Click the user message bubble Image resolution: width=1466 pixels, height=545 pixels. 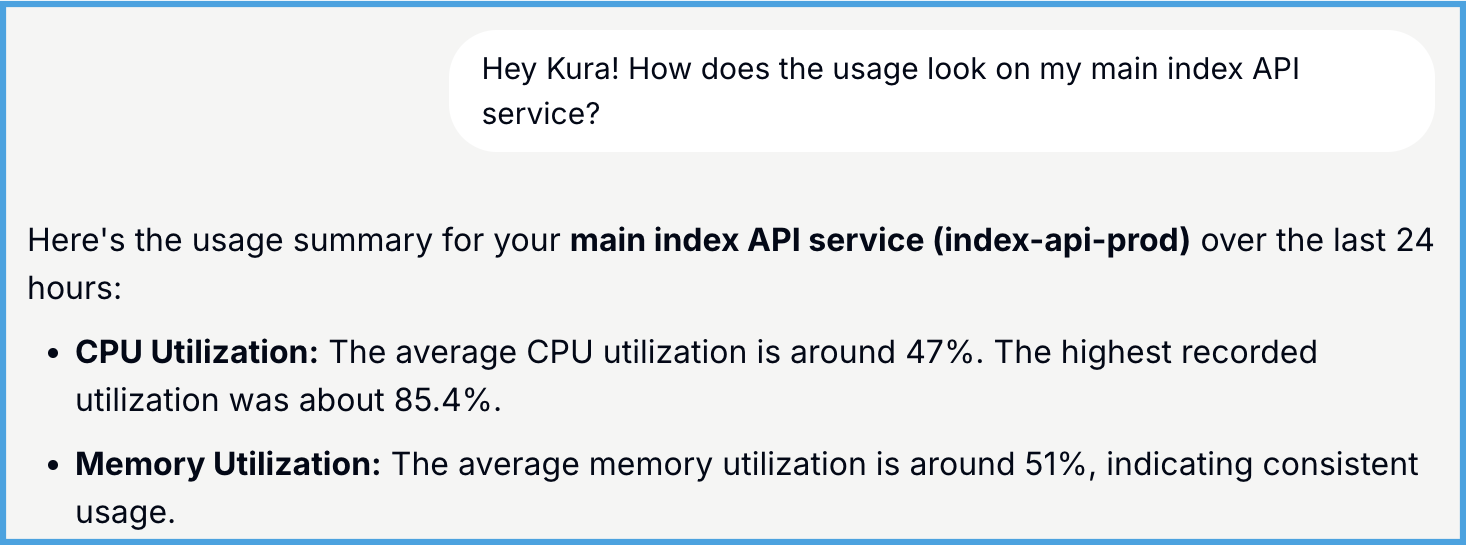click(940, 91)
